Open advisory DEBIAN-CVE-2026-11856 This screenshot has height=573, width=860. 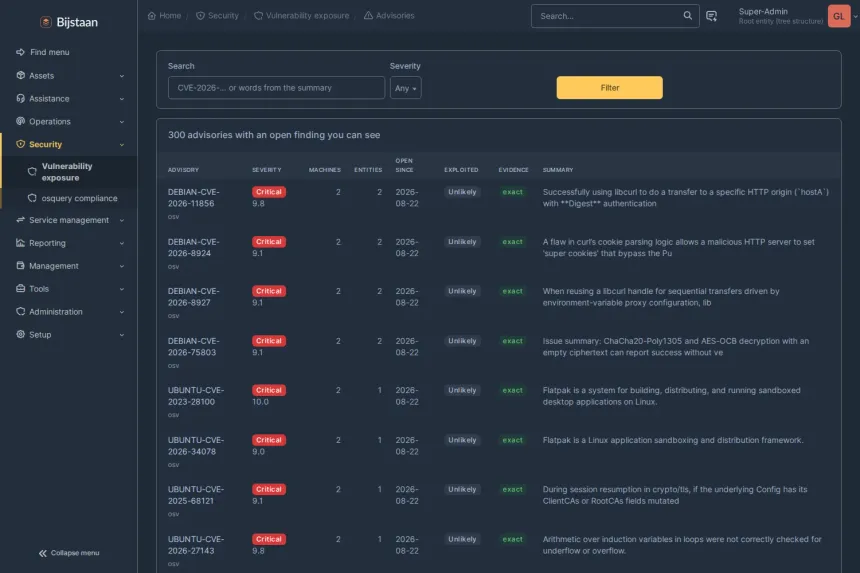click(194, 197)
